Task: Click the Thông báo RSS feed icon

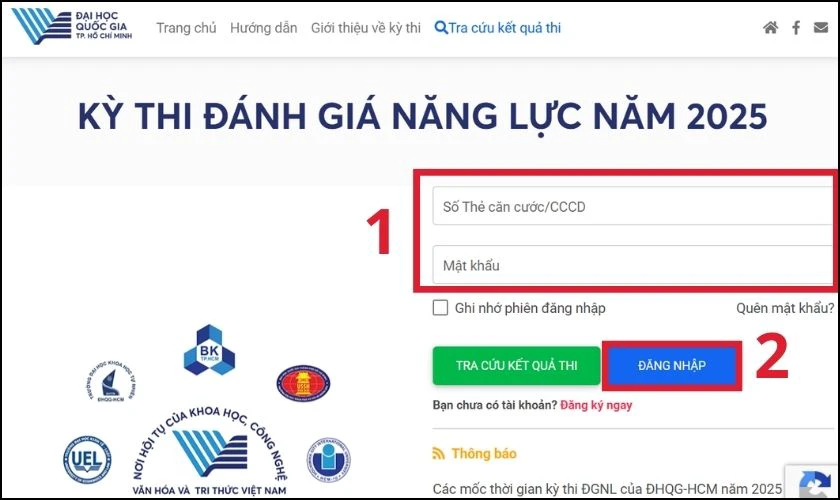Action: coord(439,454)
